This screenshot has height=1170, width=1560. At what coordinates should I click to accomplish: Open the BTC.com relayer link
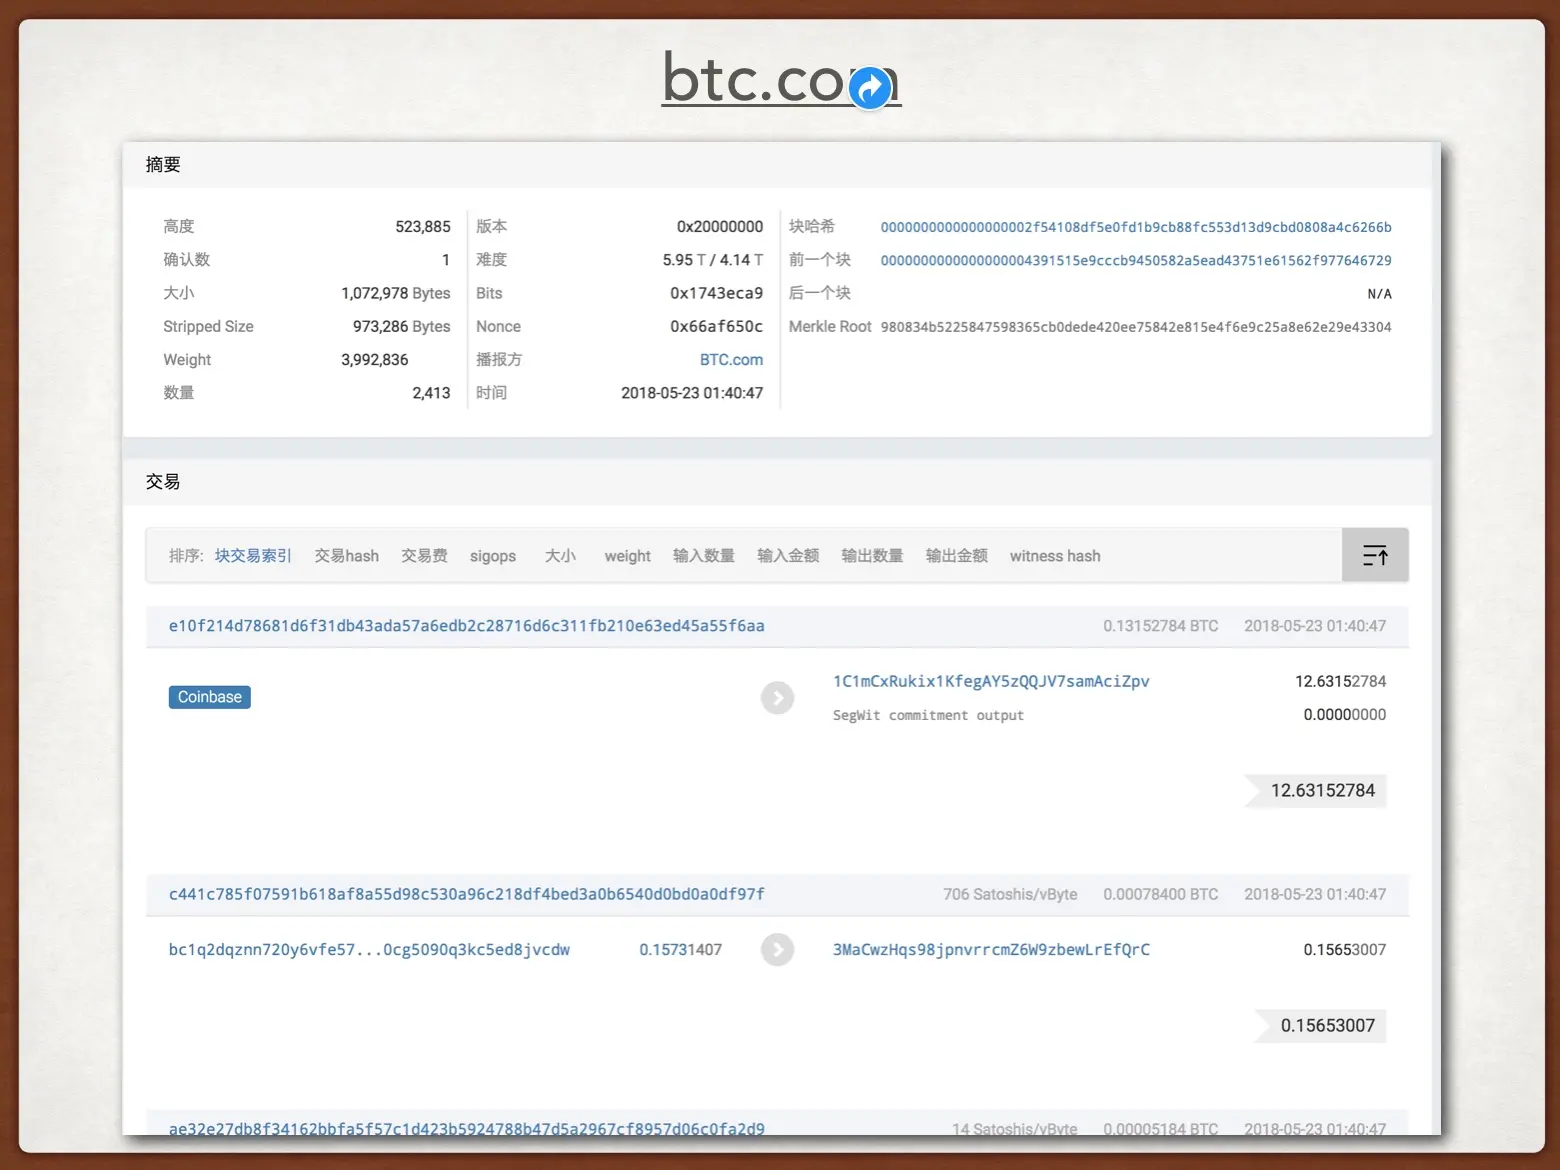point(731,360)
